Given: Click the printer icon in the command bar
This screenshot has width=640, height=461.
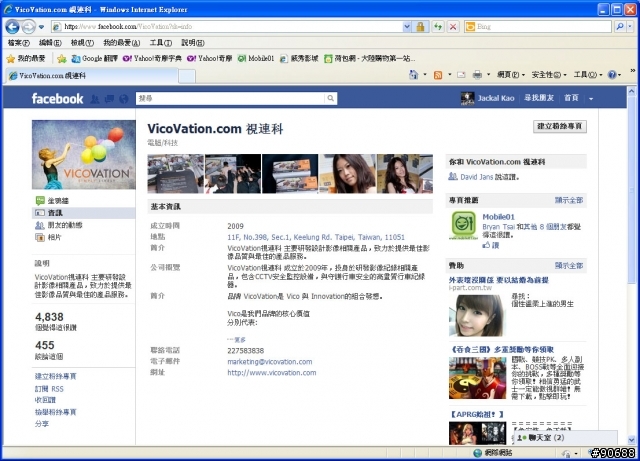Looking at the screenshot, I should [x=477, y=75].
